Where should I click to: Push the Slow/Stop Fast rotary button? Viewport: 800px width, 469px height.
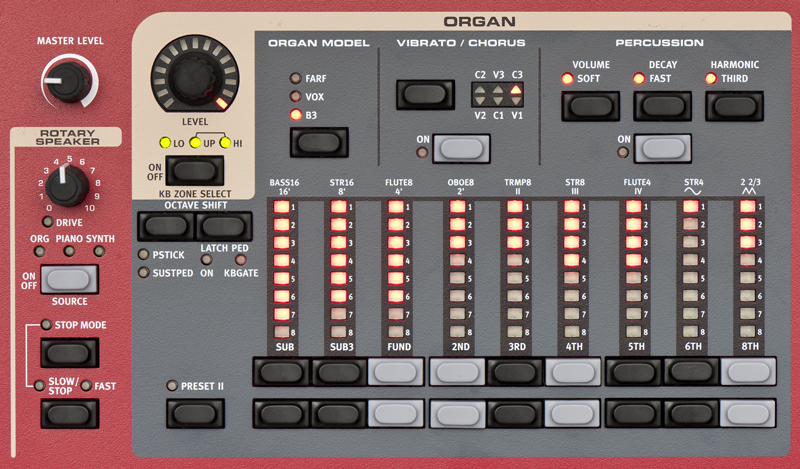coord(69,413)
